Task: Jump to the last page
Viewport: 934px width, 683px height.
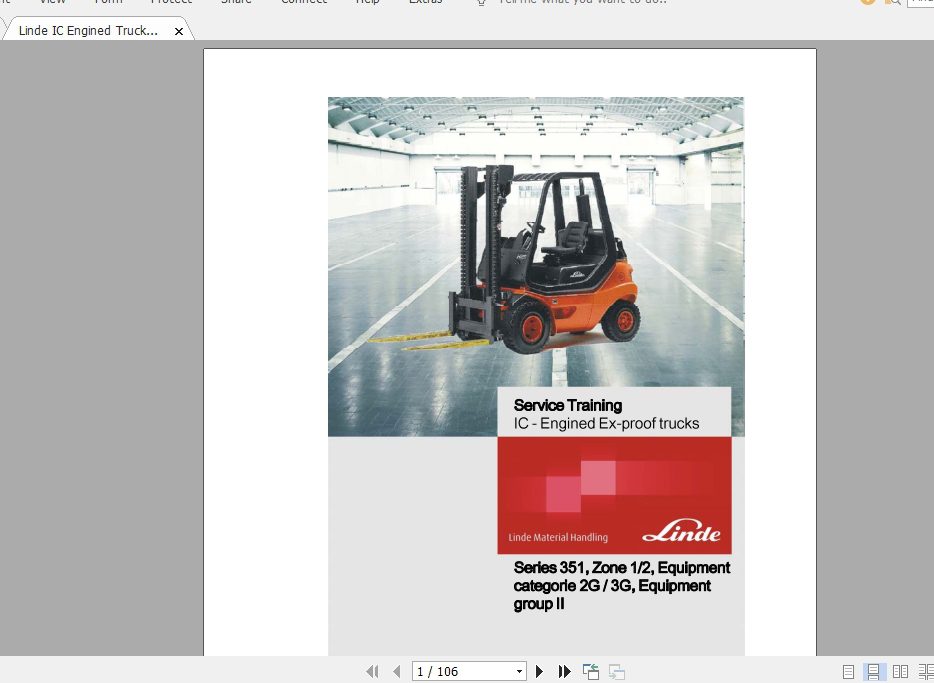Action: [x=564, y=672]
